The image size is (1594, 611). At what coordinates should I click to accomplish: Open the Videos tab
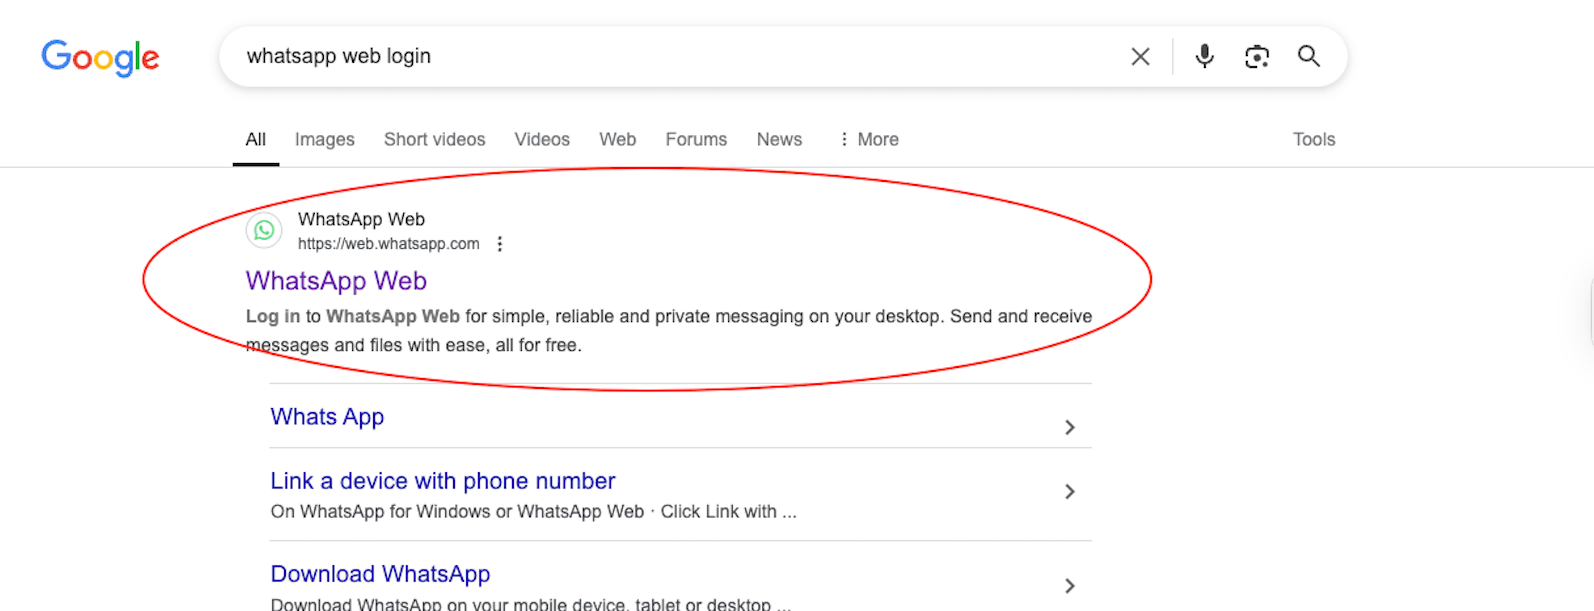(x=542, y=140)
